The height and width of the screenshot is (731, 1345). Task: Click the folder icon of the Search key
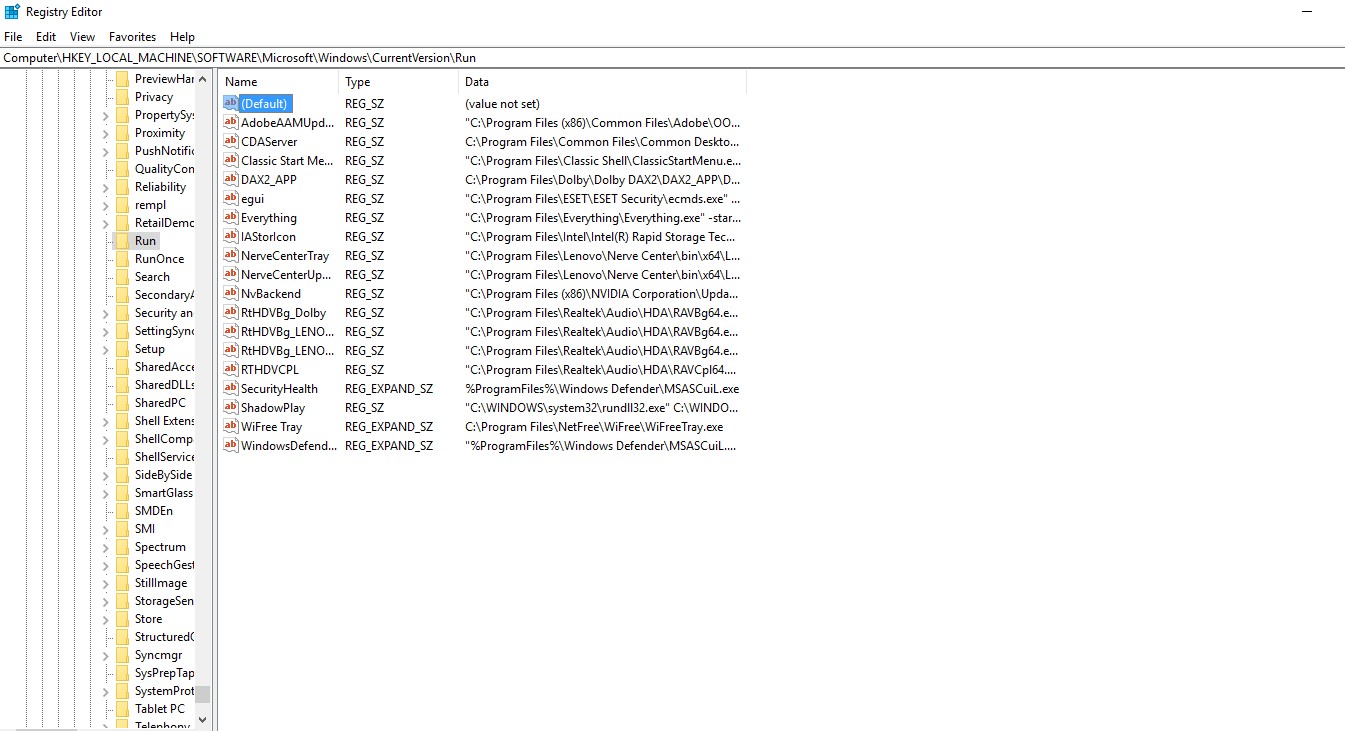(x=122, y=277)
